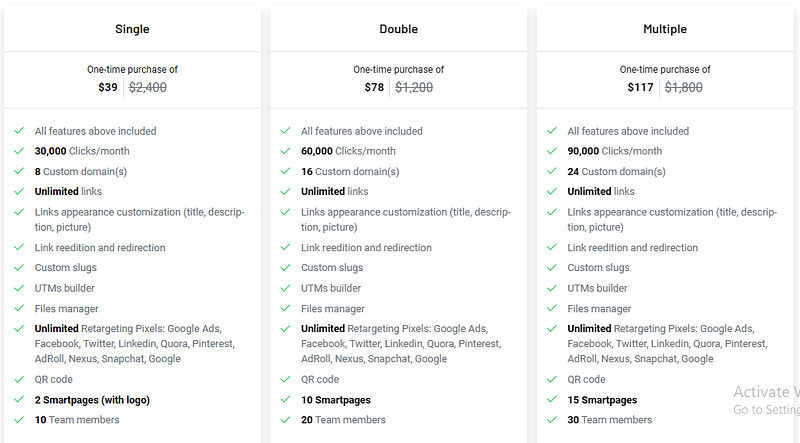Click the Files manager checkmark in the Double plan

[286, 309]
